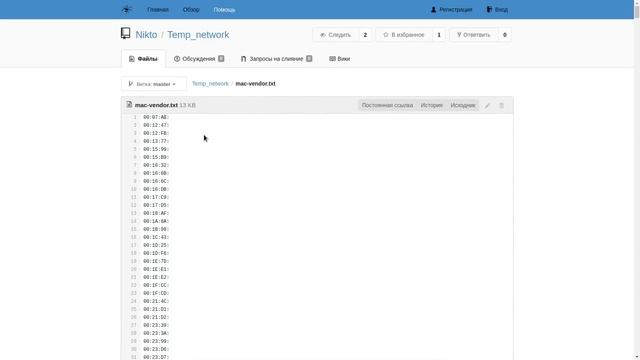
Task: Open the Обзор nav link
Action: click(x=191, y=9)
